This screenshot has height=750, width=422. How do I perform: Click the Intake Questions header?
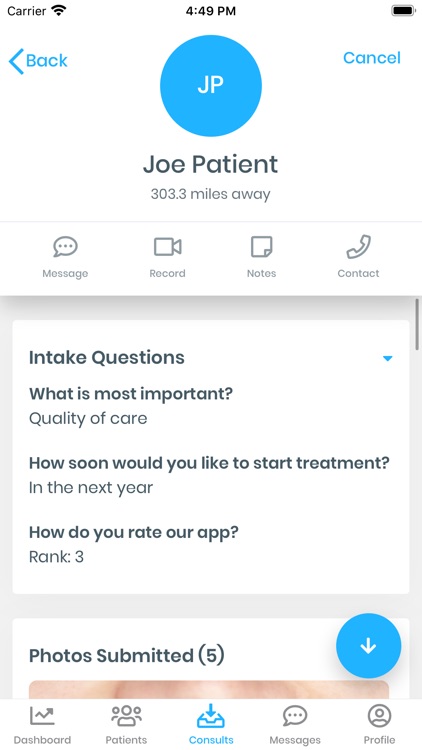pyautogui.click(x=107, y=358)
